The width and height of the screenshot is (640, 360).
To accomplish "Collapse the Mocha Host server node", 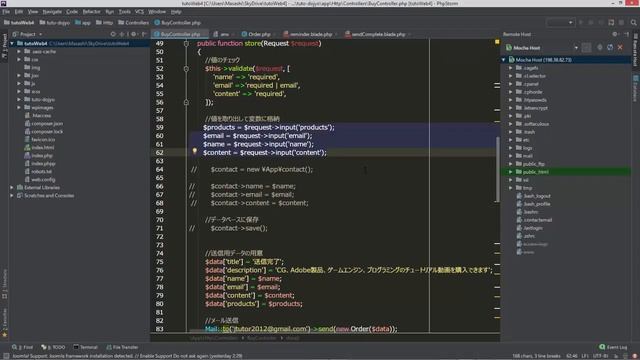I will [x=504, y=60].
